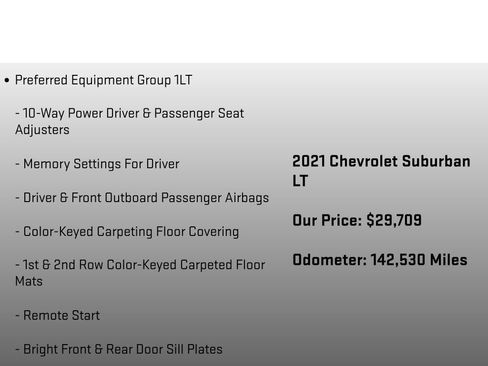488x366 pixels.
Task: Click the bullet before Preferred Equipment Group
Action: (x=7, y=80)
